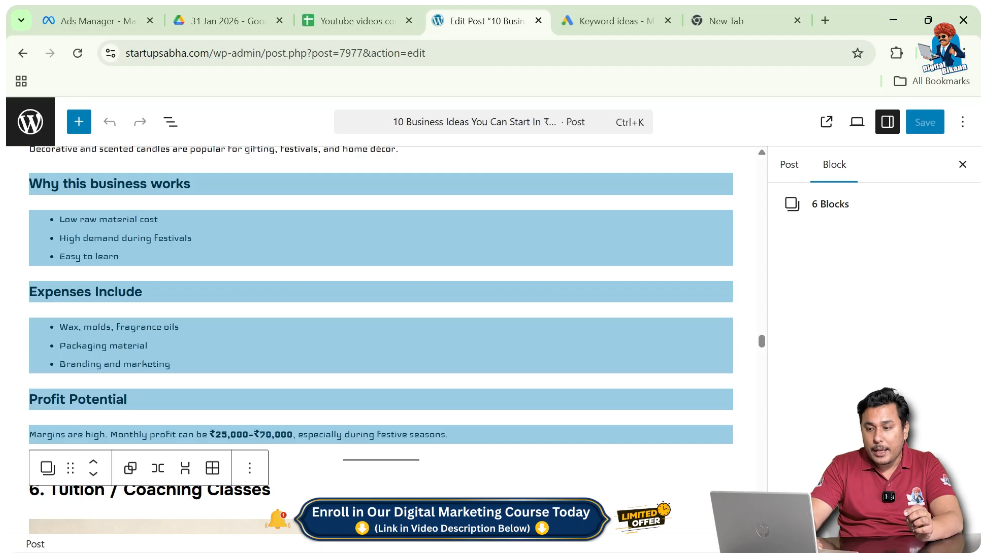Open the WordPress logo dashboard link
Viewport: 984px width, 555px height.
coord(30,122)
